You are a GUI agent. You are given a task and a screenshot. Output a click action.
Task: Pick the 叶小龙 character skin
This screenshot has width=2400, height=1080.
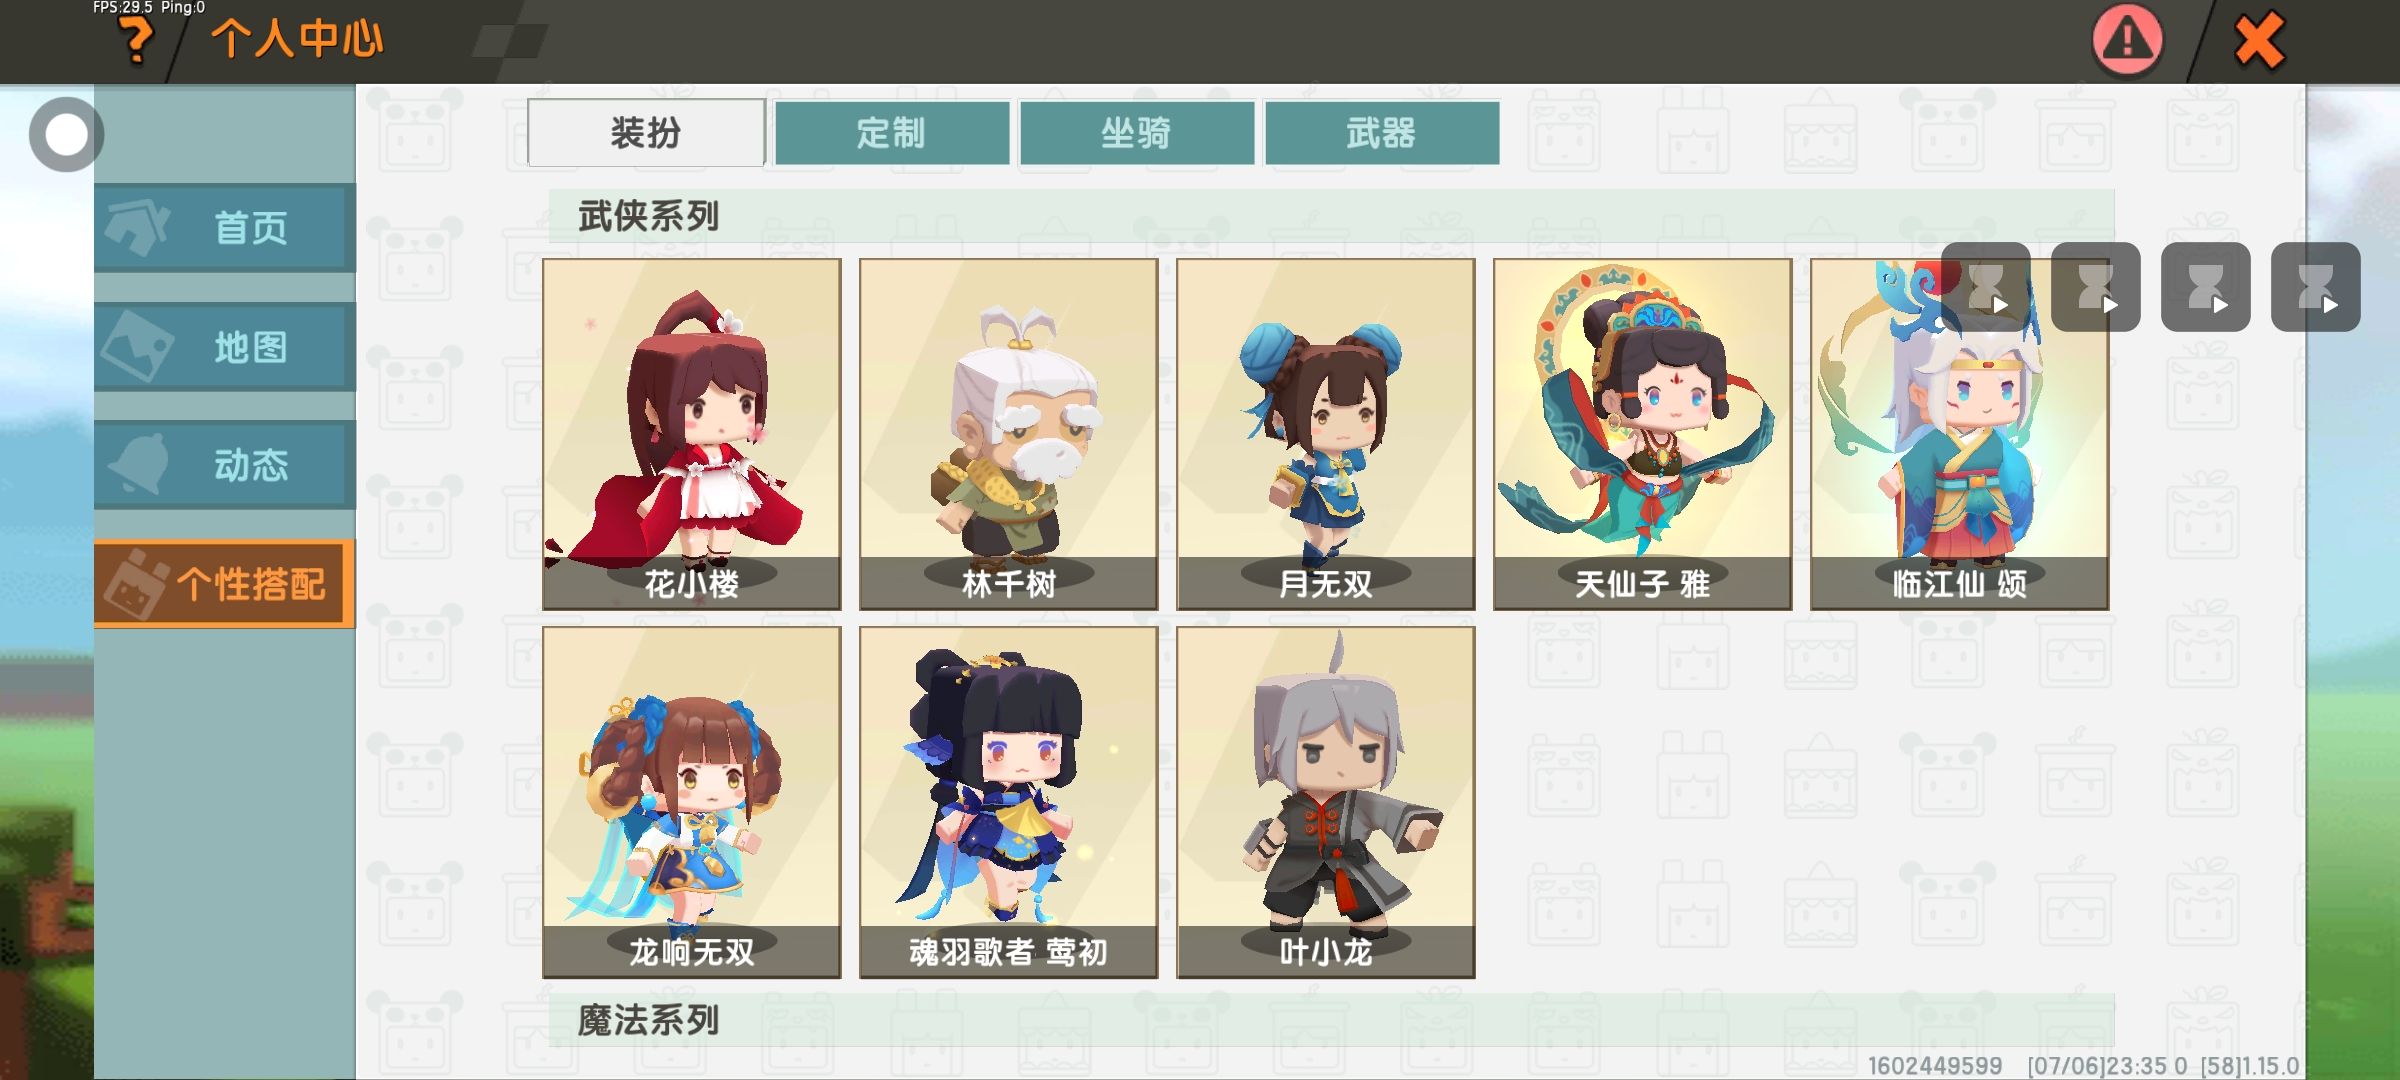pyautogui.click(x=1326, y=802)
